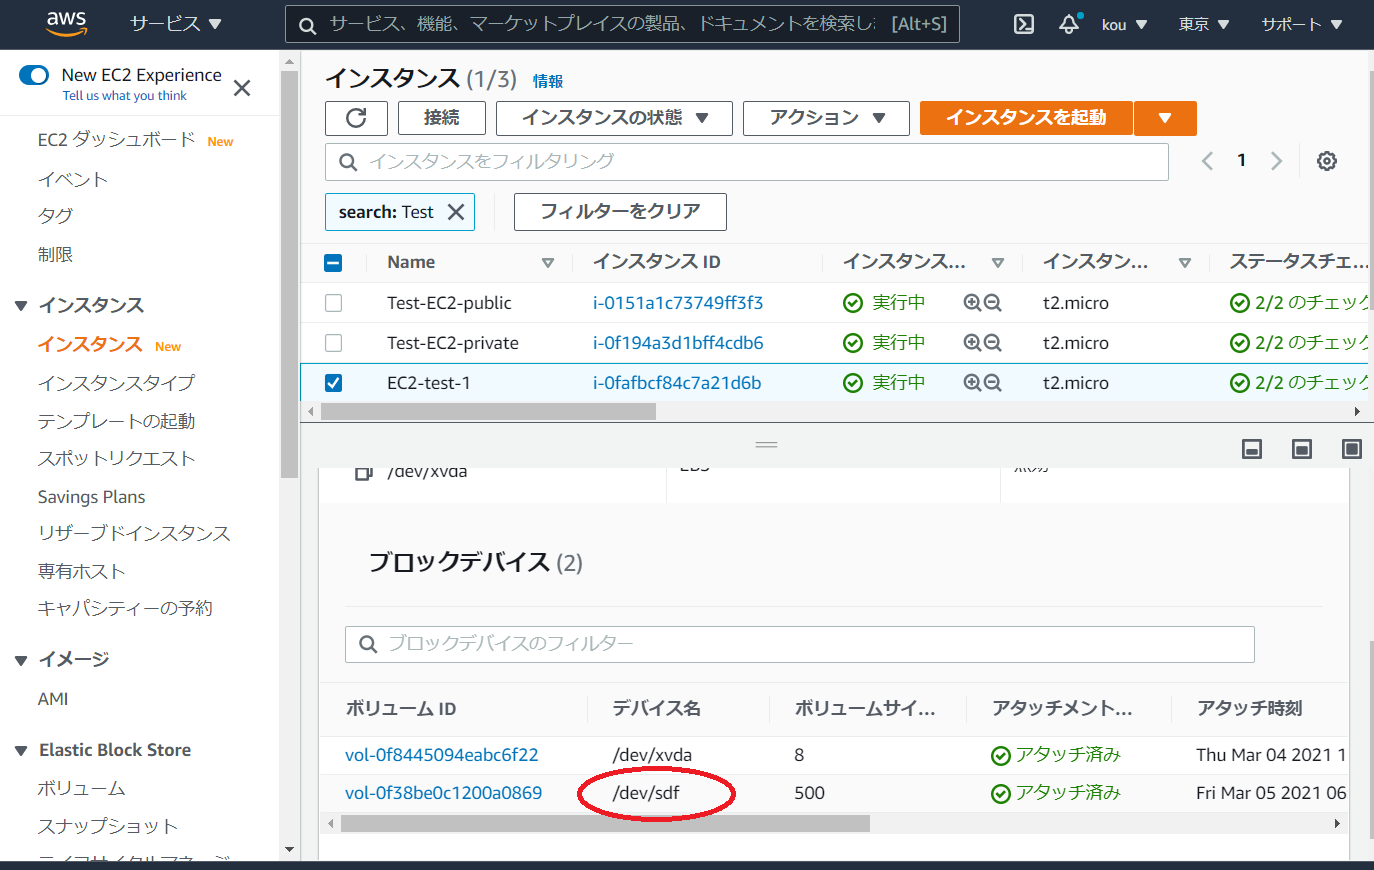This screenshot has height=870, width=1374.
Task: Click the instance table horizontal scrollbar
Action: [x=487, y=412]
